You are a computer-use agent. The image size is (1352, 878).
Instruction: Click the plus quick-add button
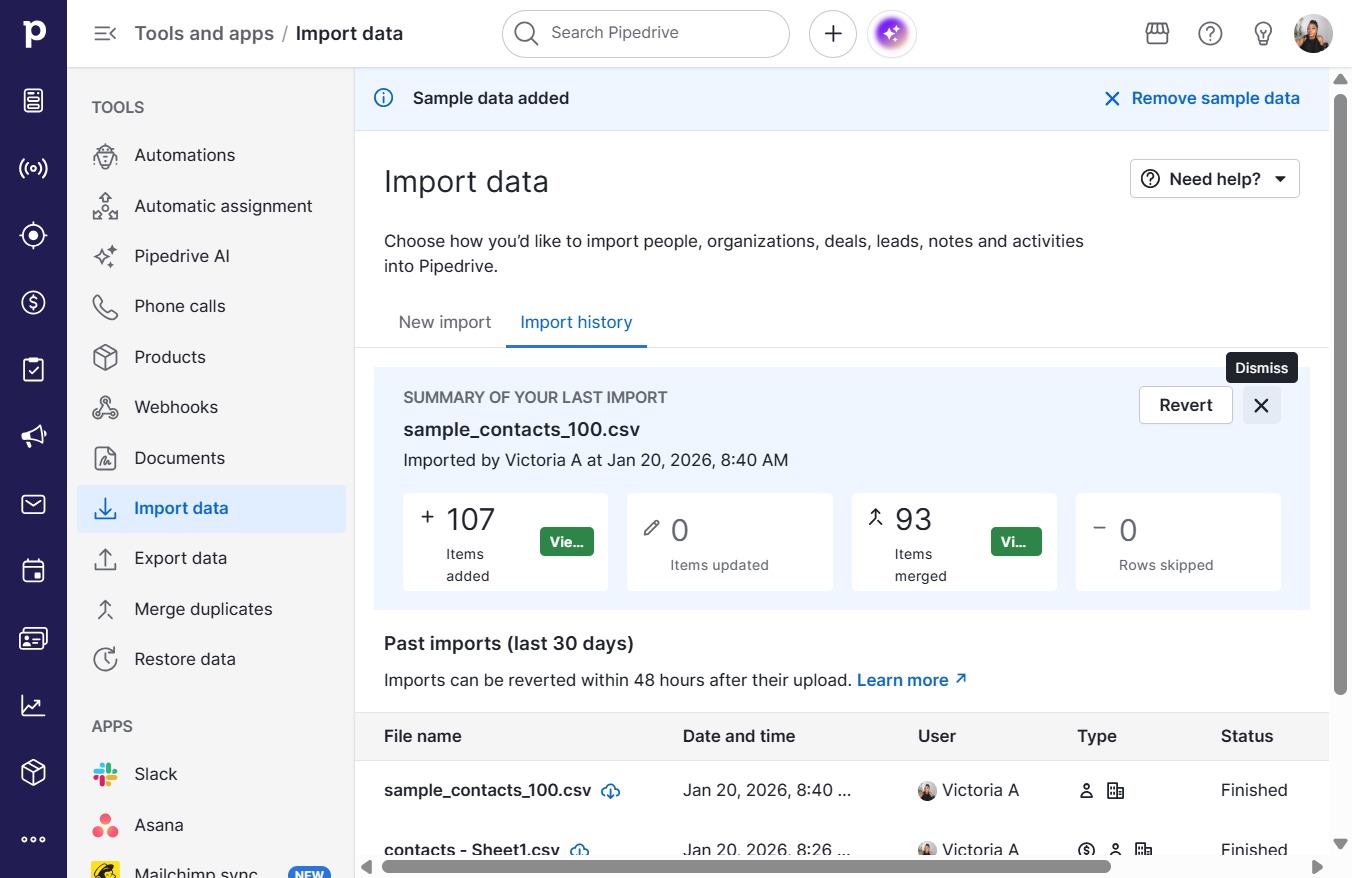(833, 34)
